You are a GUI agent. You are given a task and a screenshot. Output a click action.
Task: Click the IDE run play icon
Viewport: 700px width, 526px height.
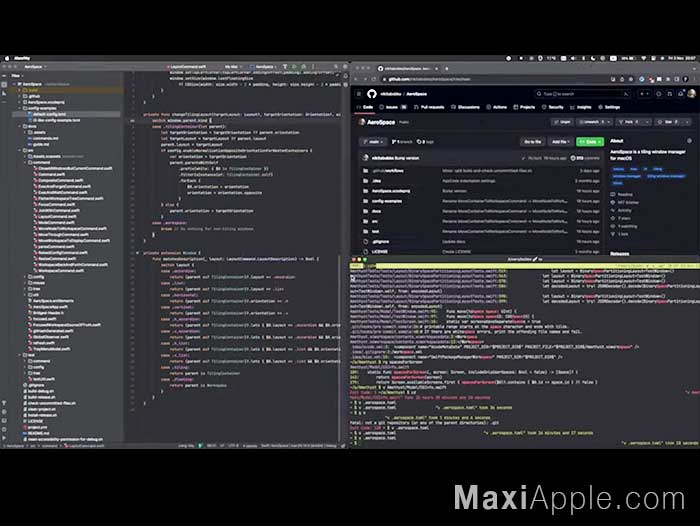click(x=294, y=67)
